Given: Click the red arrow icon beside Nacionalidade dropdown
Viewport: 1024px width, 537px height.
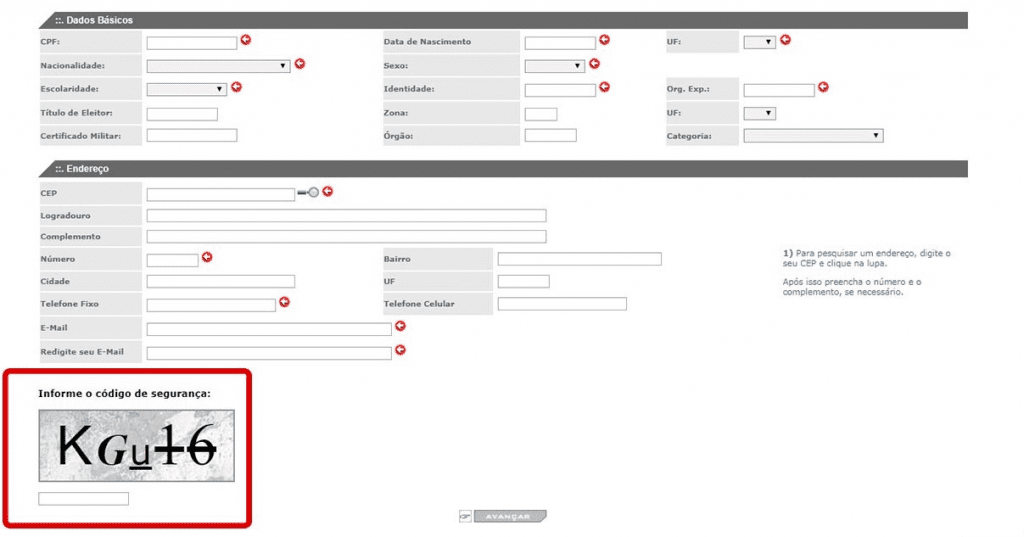Looking at the screenshot, I should (300, 63).
